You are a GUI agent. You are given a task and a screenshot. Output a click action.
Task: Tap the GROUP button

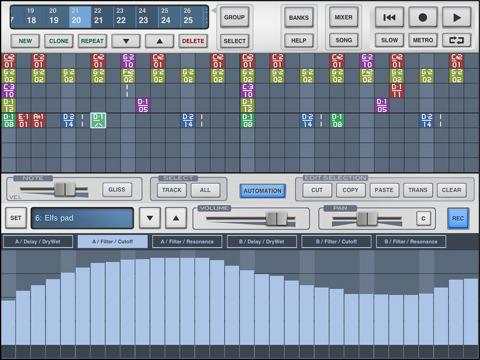coord(234,17)
